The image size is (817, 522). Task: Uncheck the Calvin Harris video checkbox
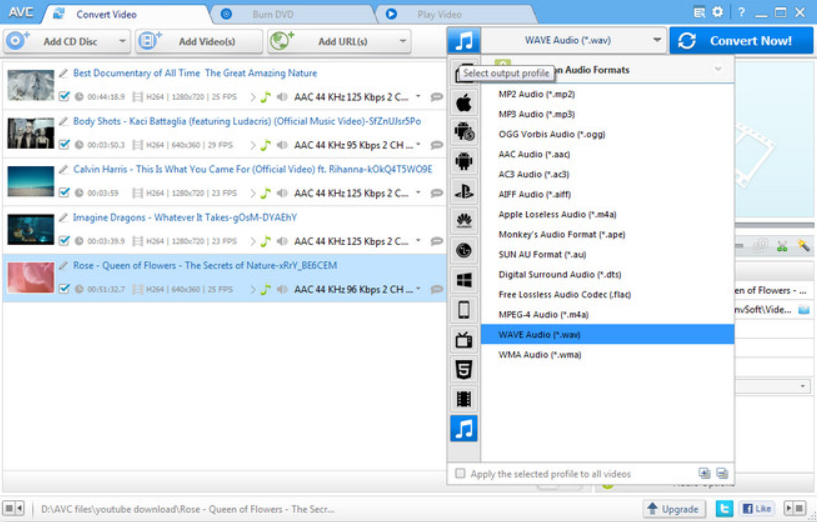click(x=64, y=192)
